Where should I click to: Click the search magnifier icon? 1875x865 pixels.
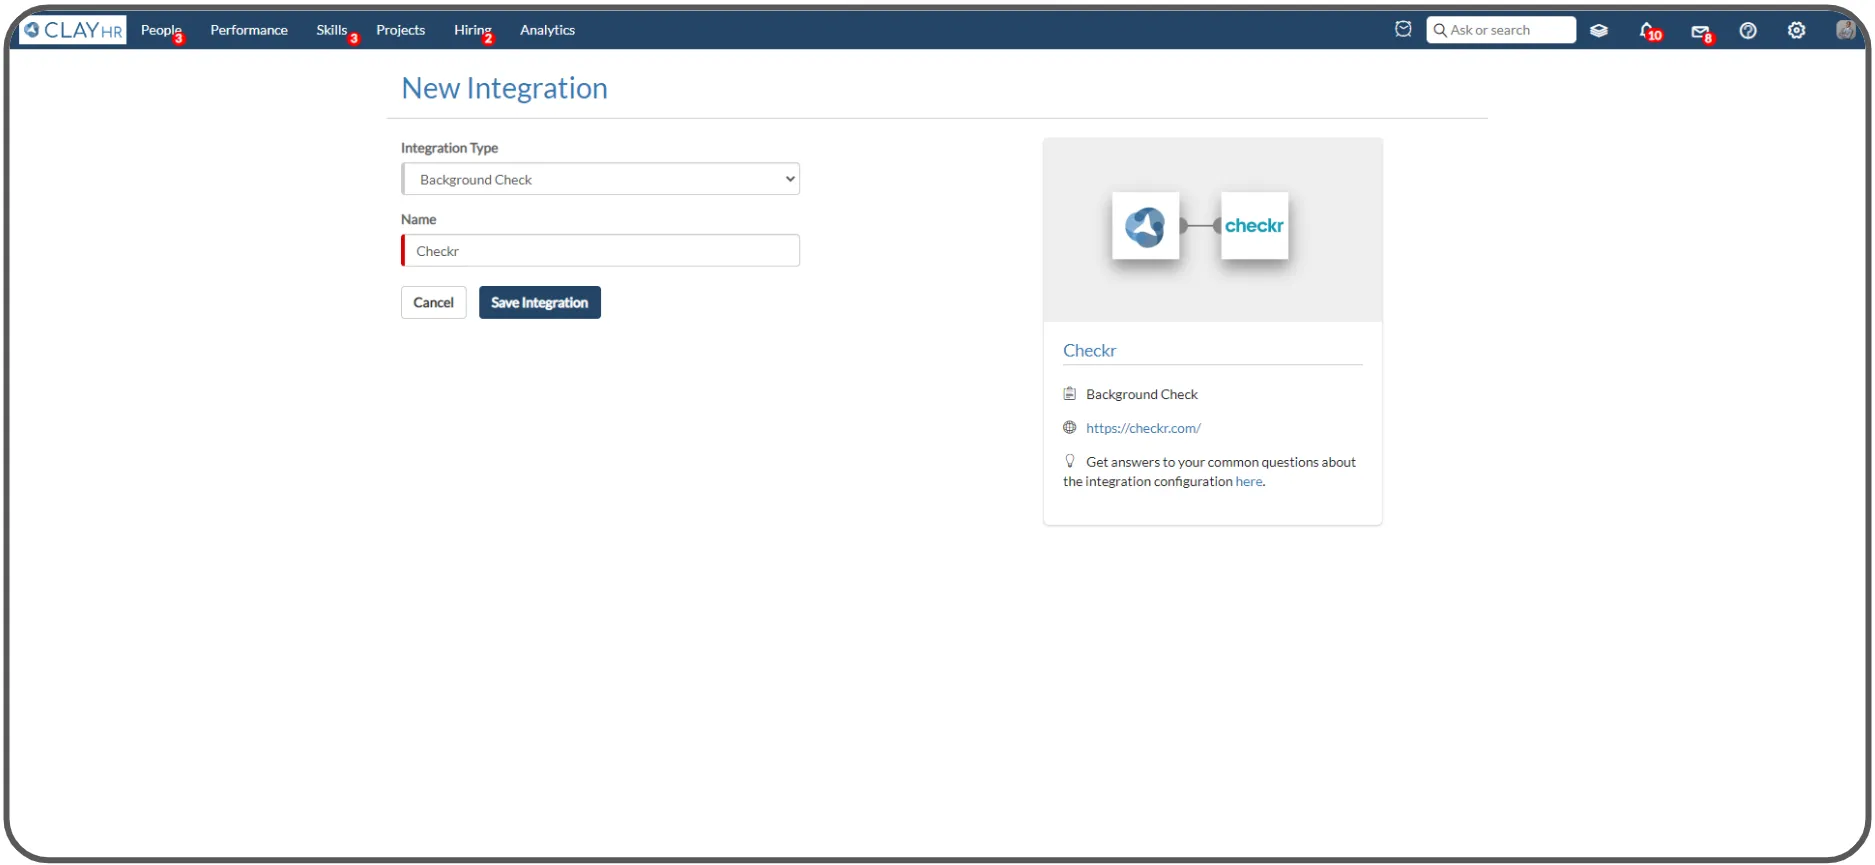(x=1440, y=30)
